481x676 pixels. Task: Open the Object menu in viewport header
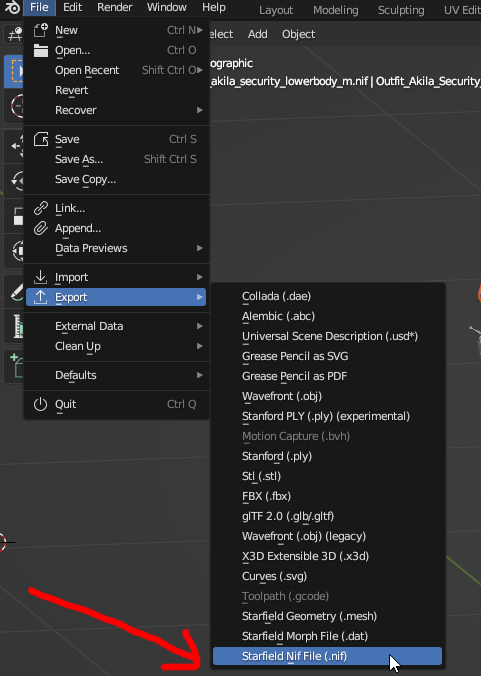(x=298, y=34)
